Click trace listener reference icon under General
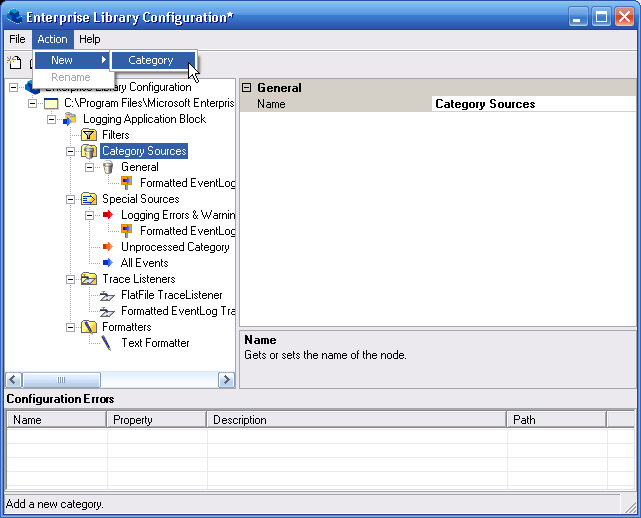Viewport: 641px width, 518px height. click(127, 183)
